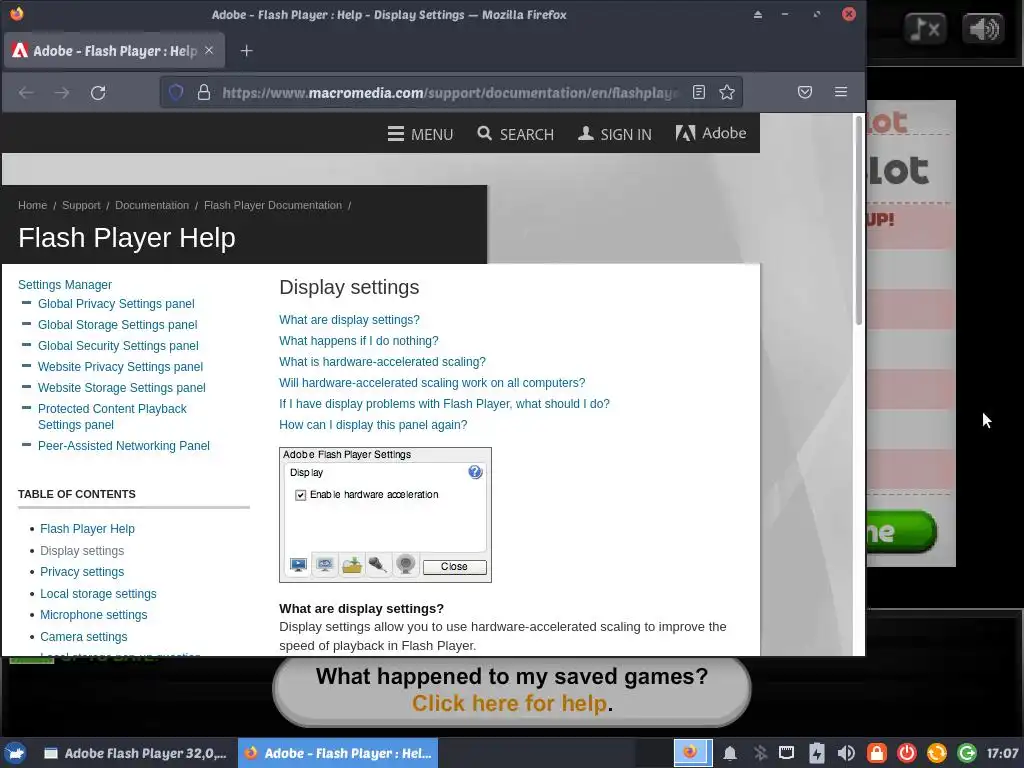Switch to Adobe Flash Player 32 taskbar window
Screen dimensions: 1024x768
(135, 754)
